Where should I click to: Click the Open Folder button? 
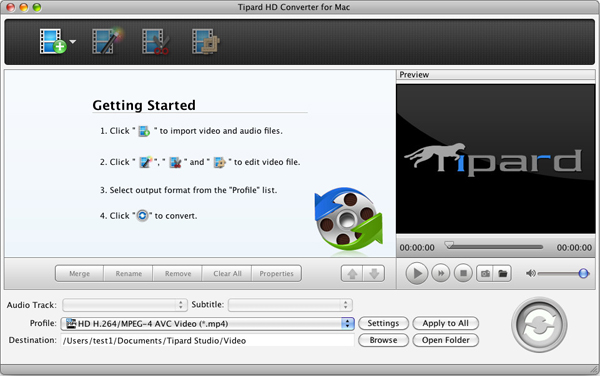pos(445,340)
